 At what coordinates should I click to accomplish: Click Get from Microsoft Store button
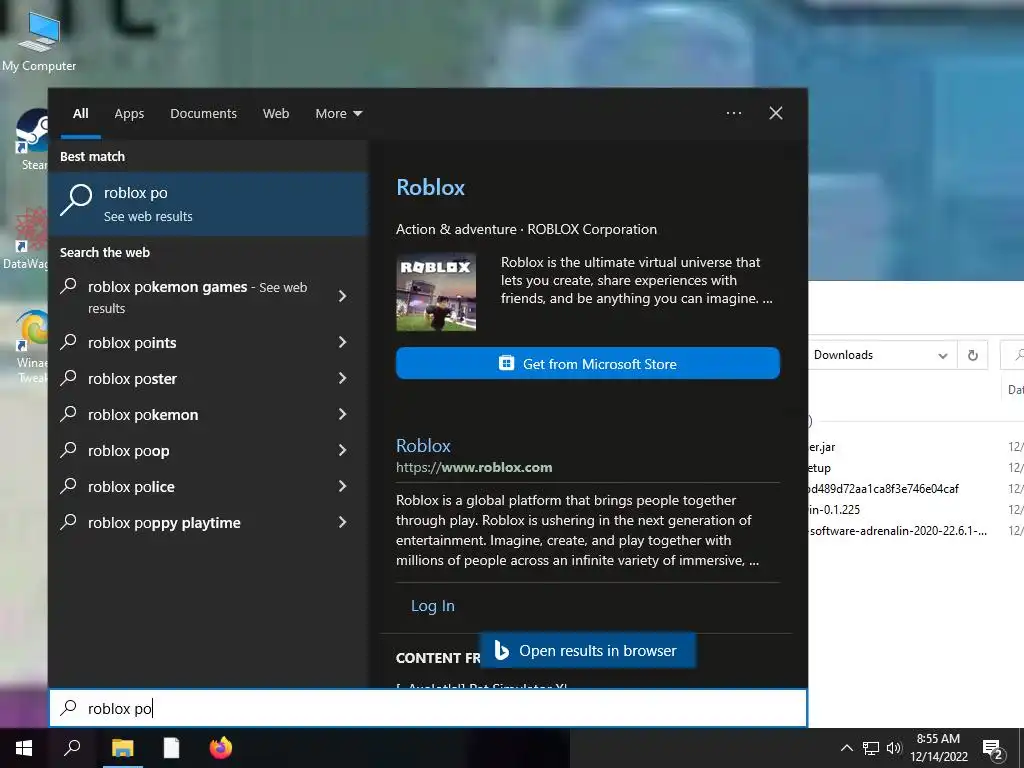(x=588, y=363)
